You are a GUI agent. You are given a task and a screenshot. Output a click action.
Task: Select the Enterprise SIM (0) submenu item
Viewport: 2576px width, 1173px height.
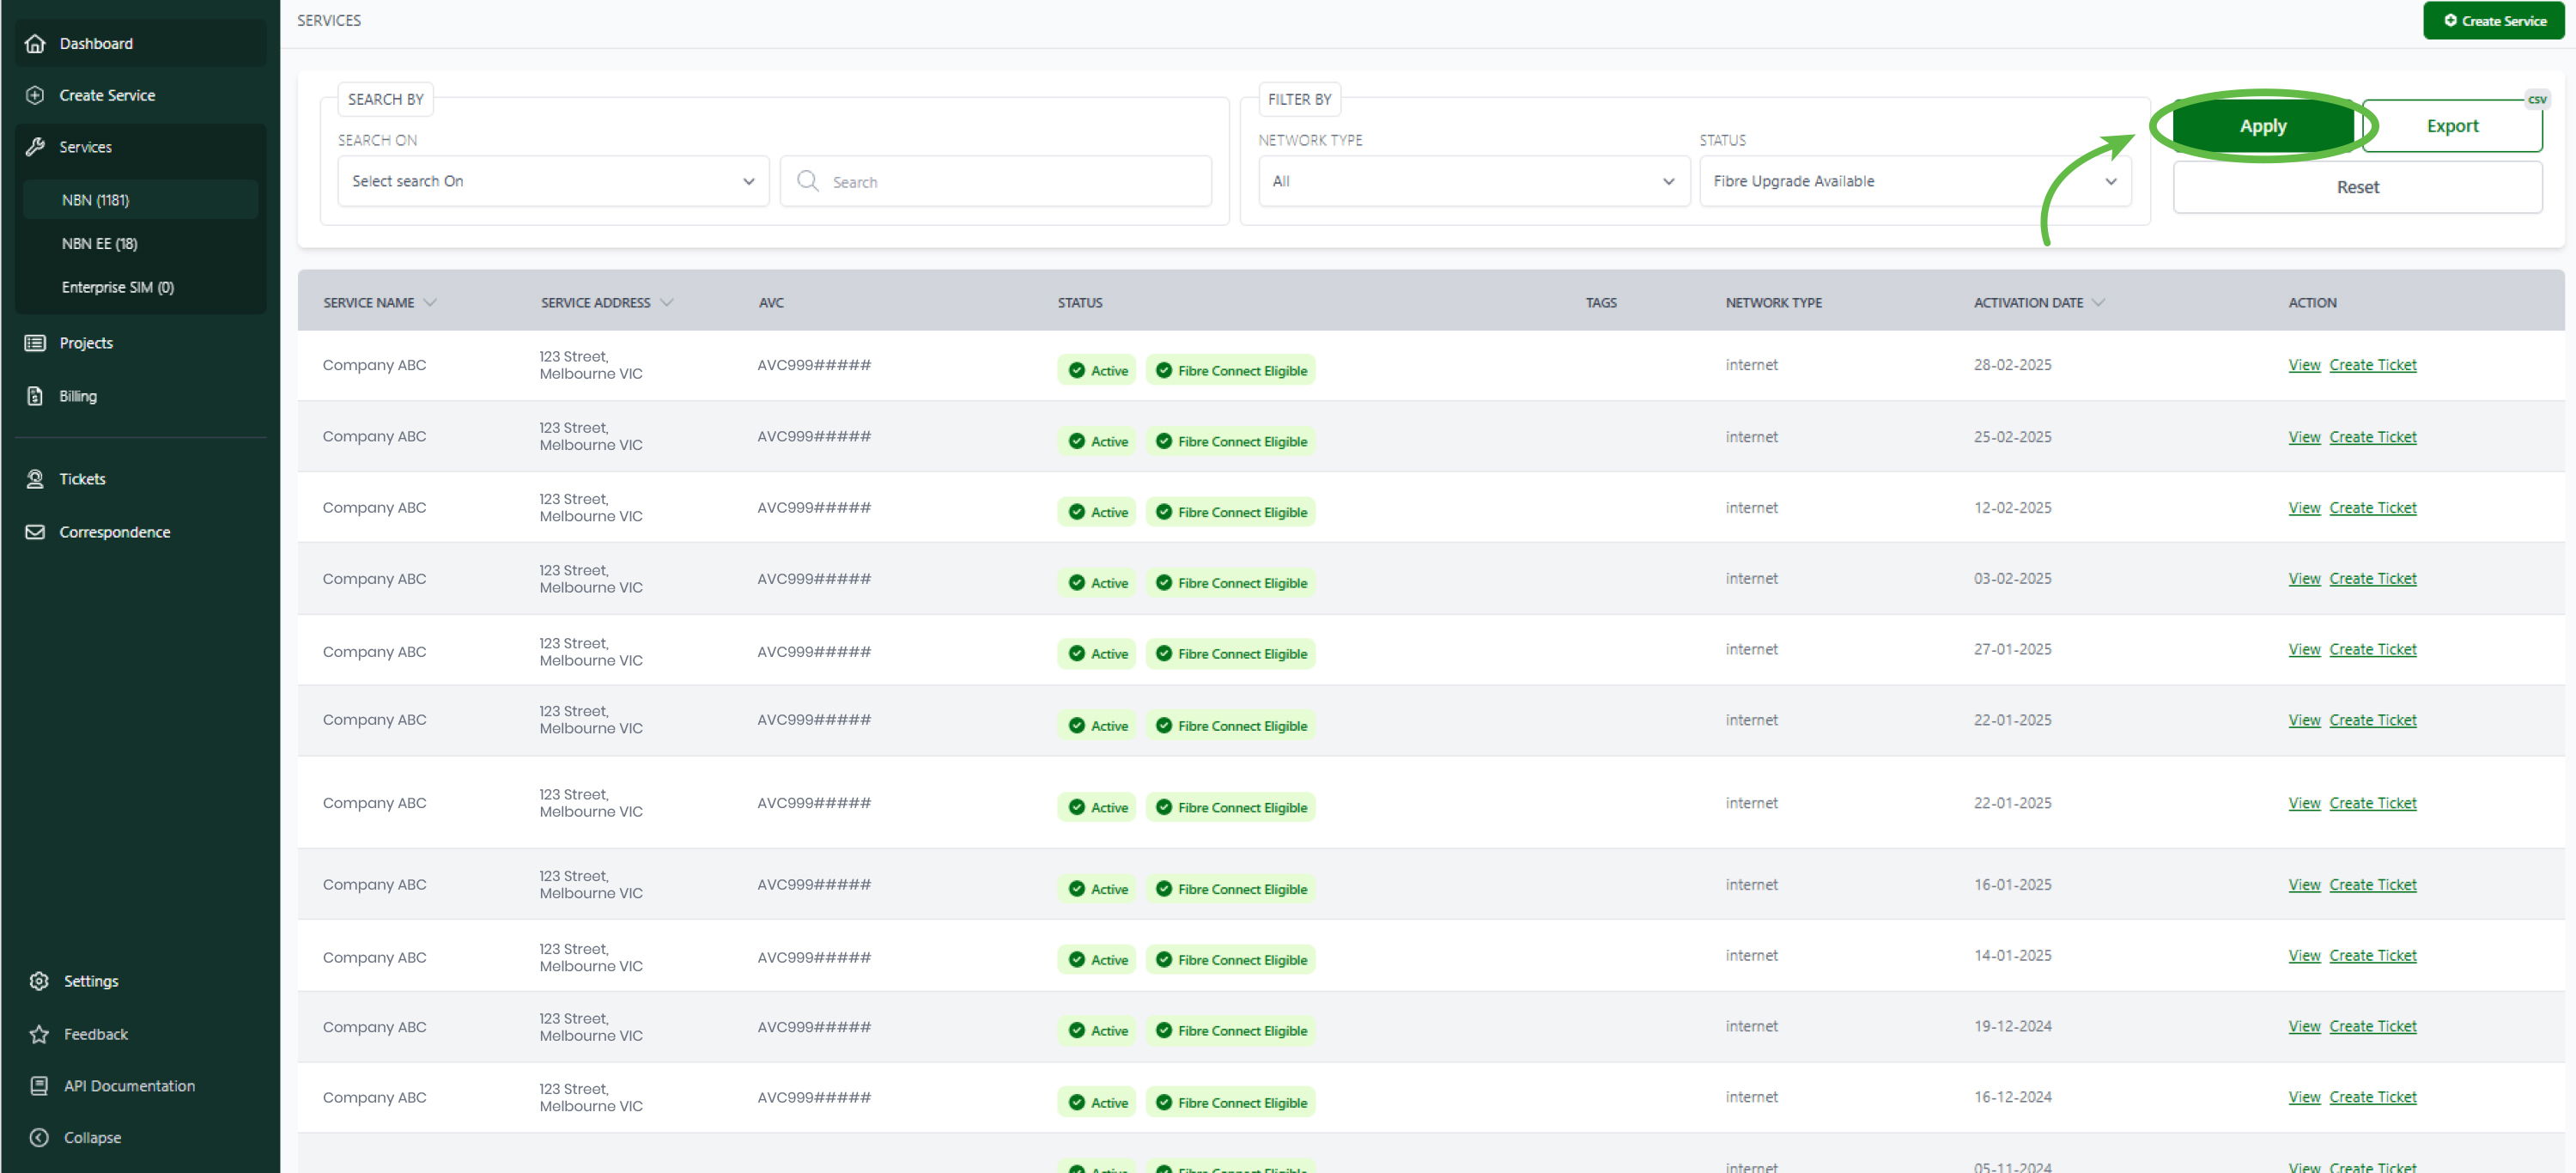pyautogui.click(x=118, y=287)
